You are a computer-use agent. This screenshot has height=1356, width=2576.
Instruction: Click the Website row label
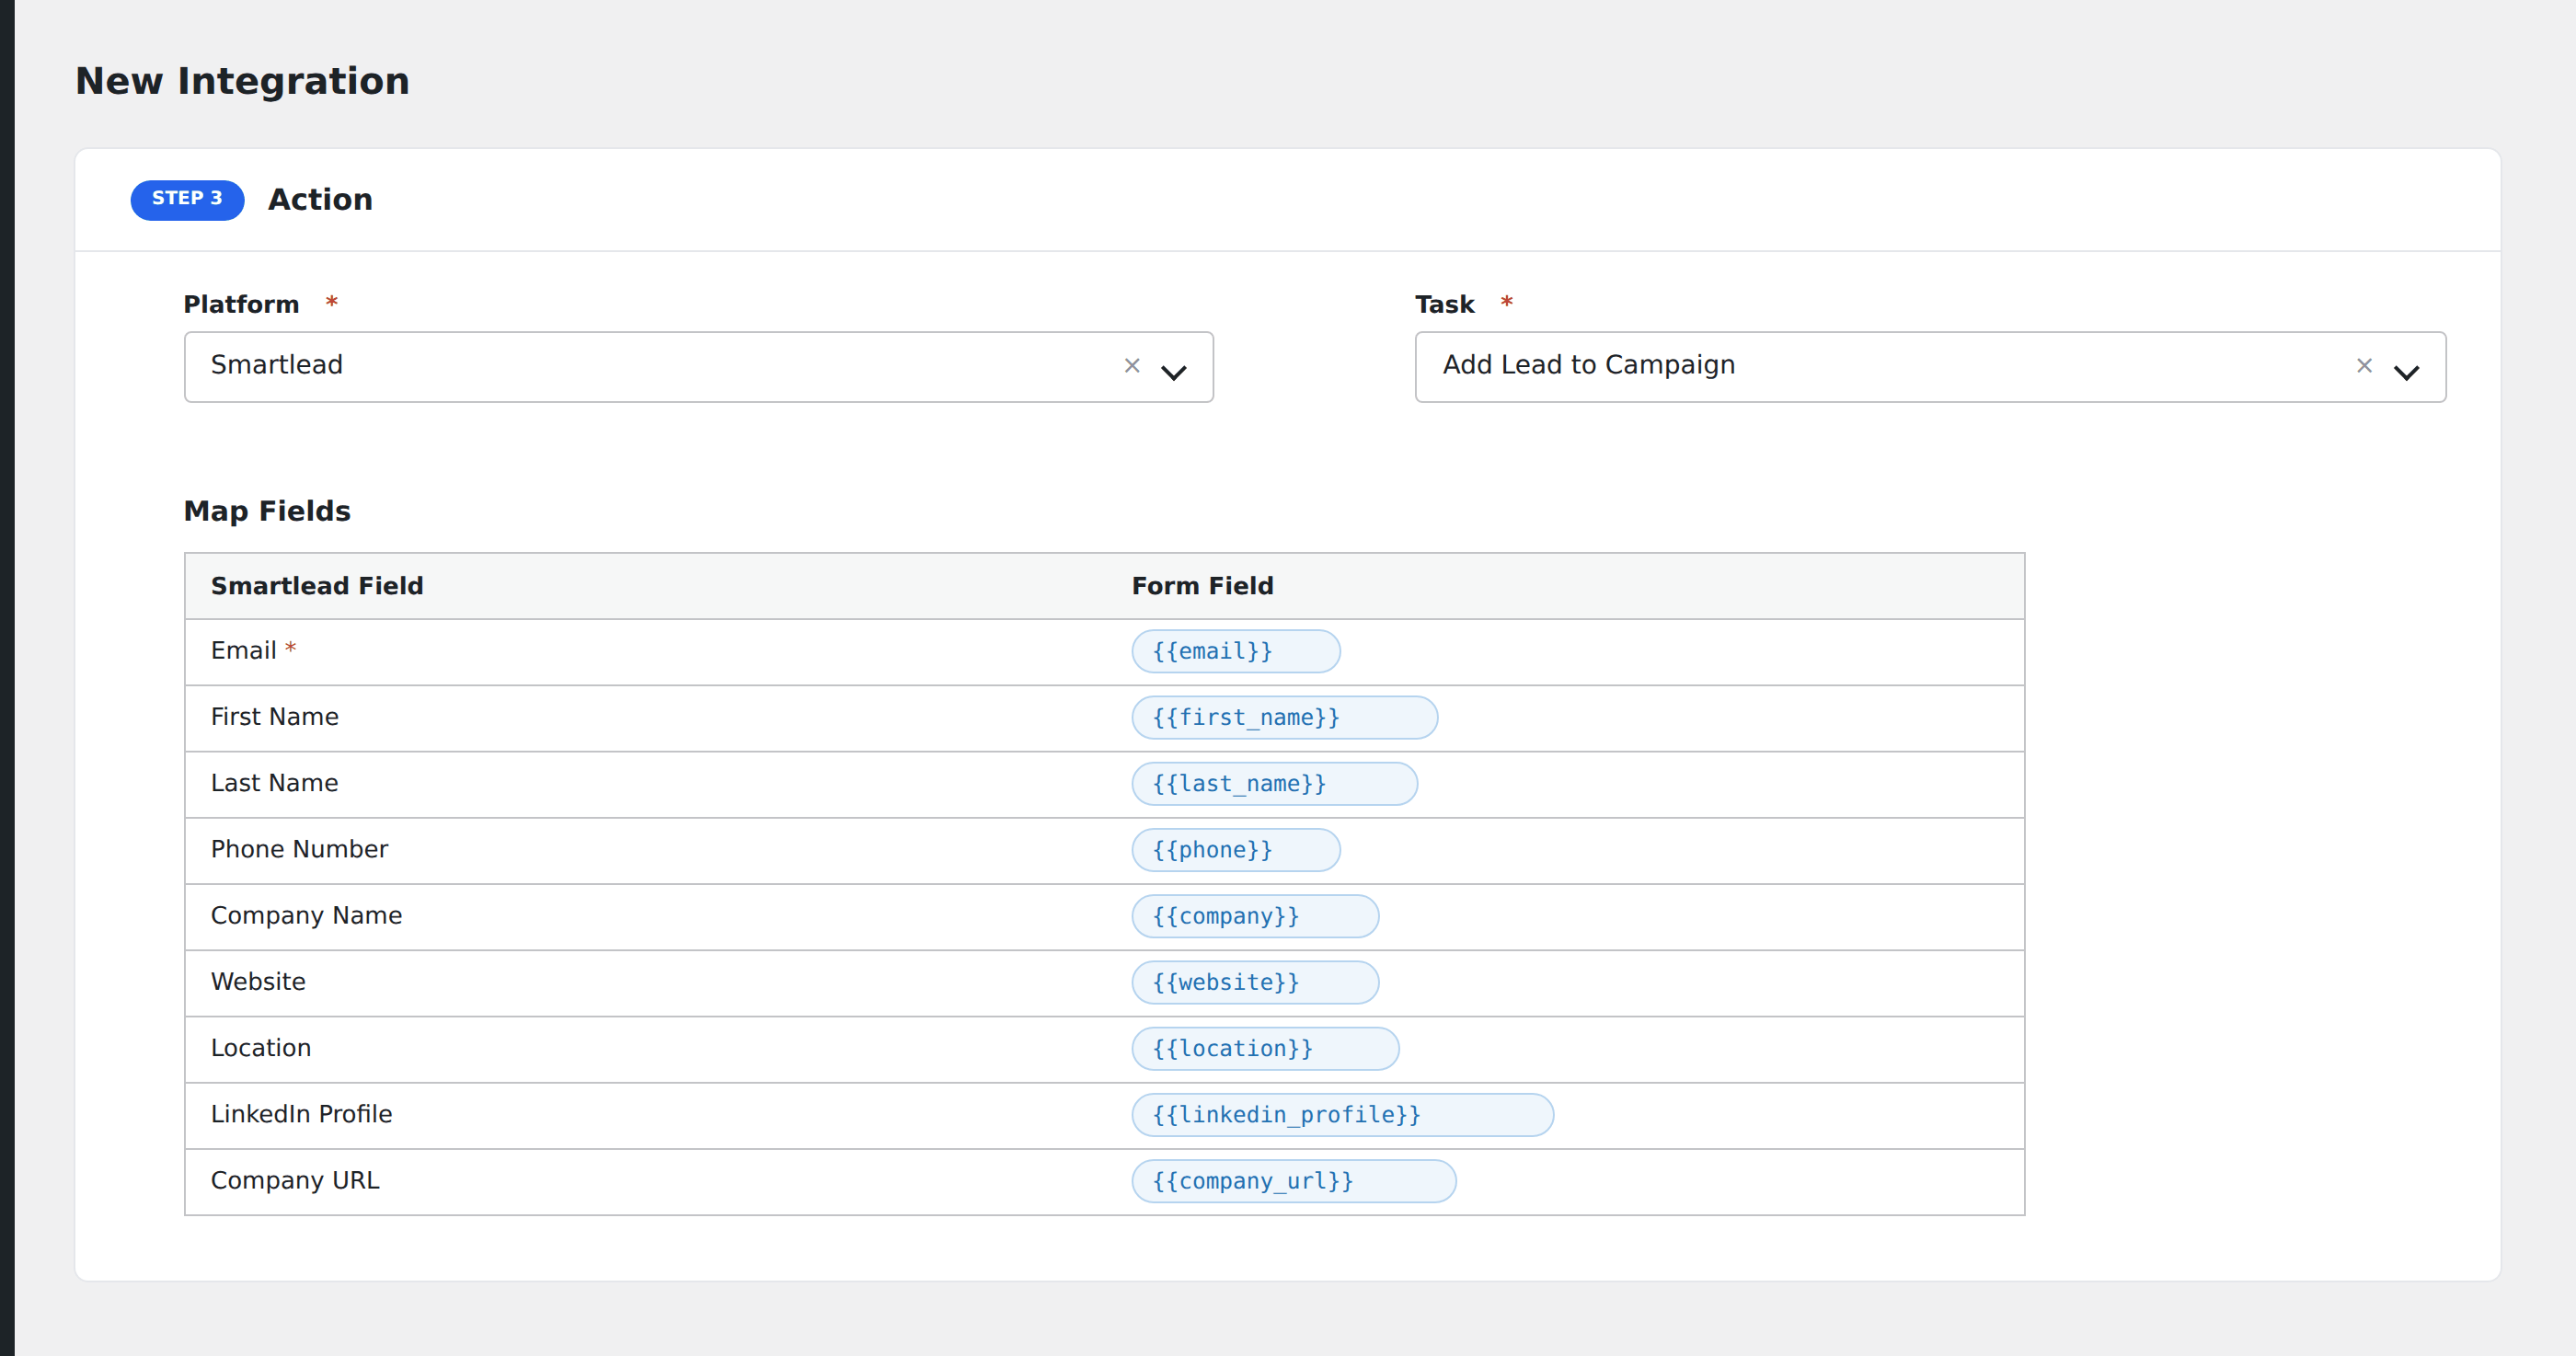coord(258,982)
